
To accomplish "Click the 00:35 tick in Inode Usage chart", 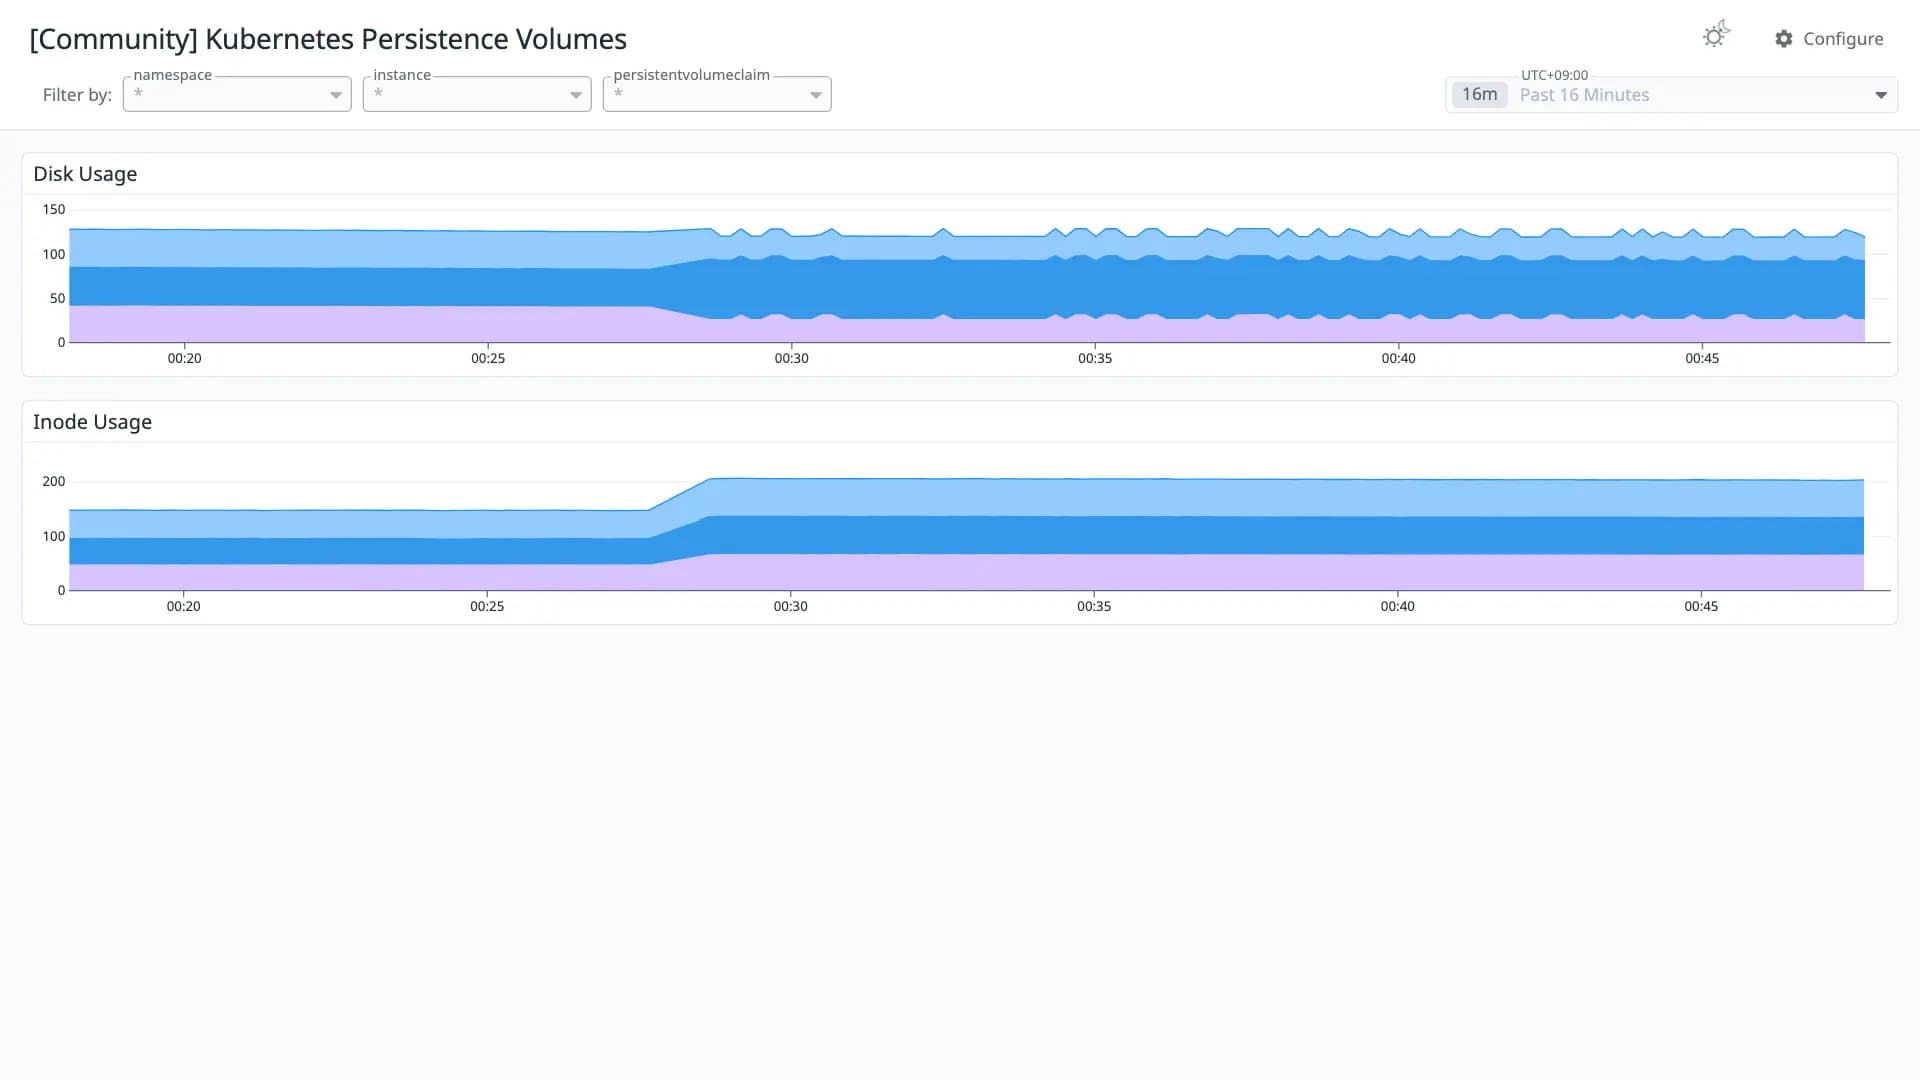I will [1094, 606].
